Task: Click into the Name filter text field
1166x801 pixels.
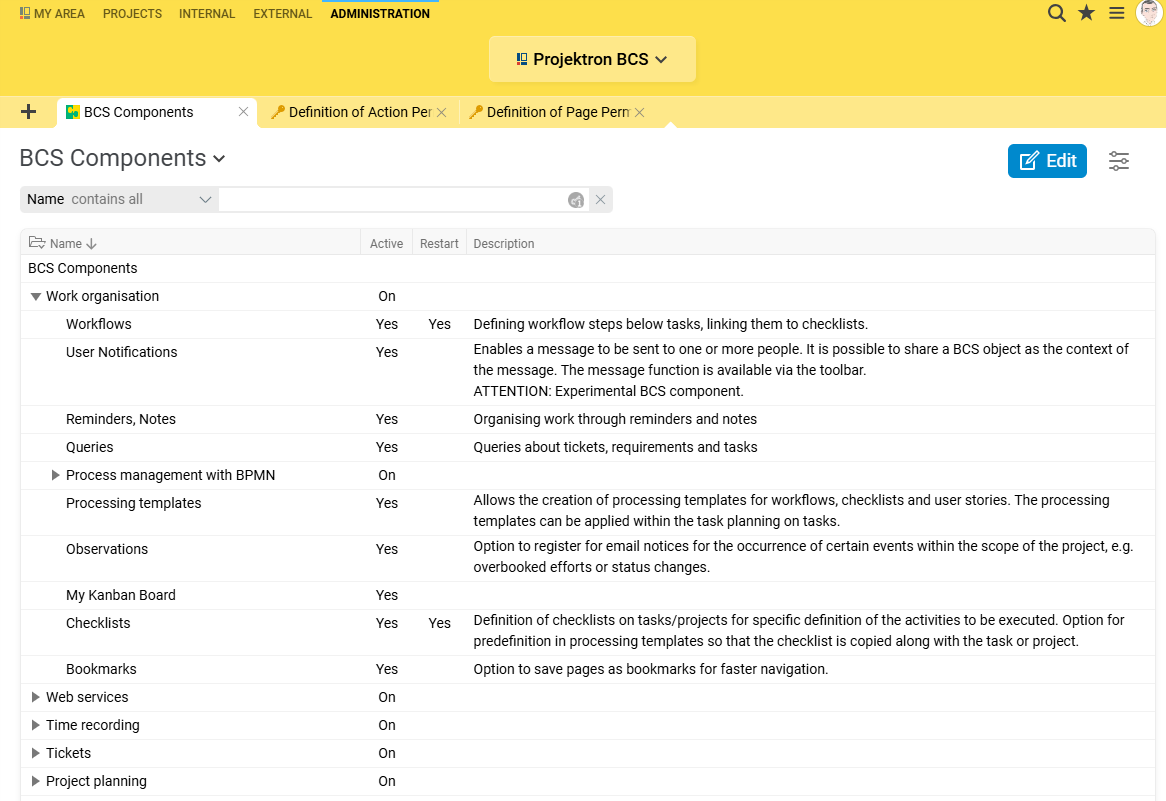Action: point(392,200)
